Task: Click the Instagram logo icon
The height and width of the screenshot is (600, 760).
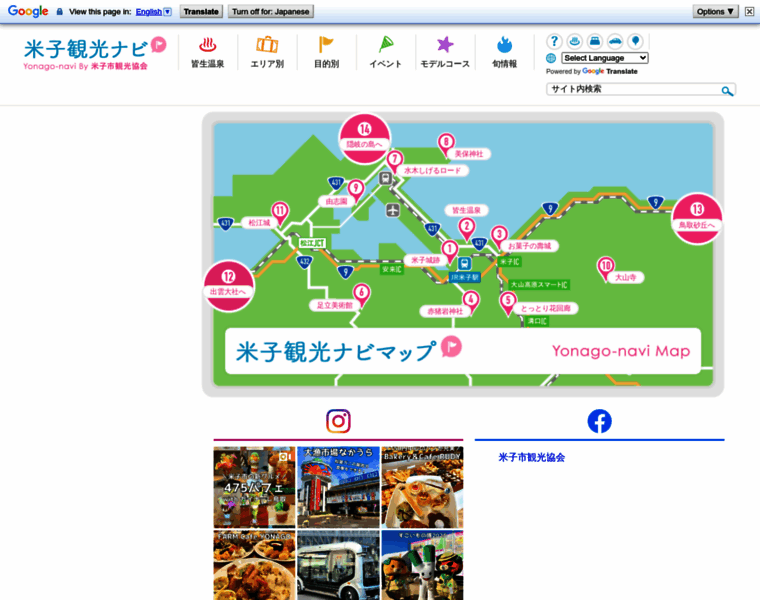Action: click(338, 421)
